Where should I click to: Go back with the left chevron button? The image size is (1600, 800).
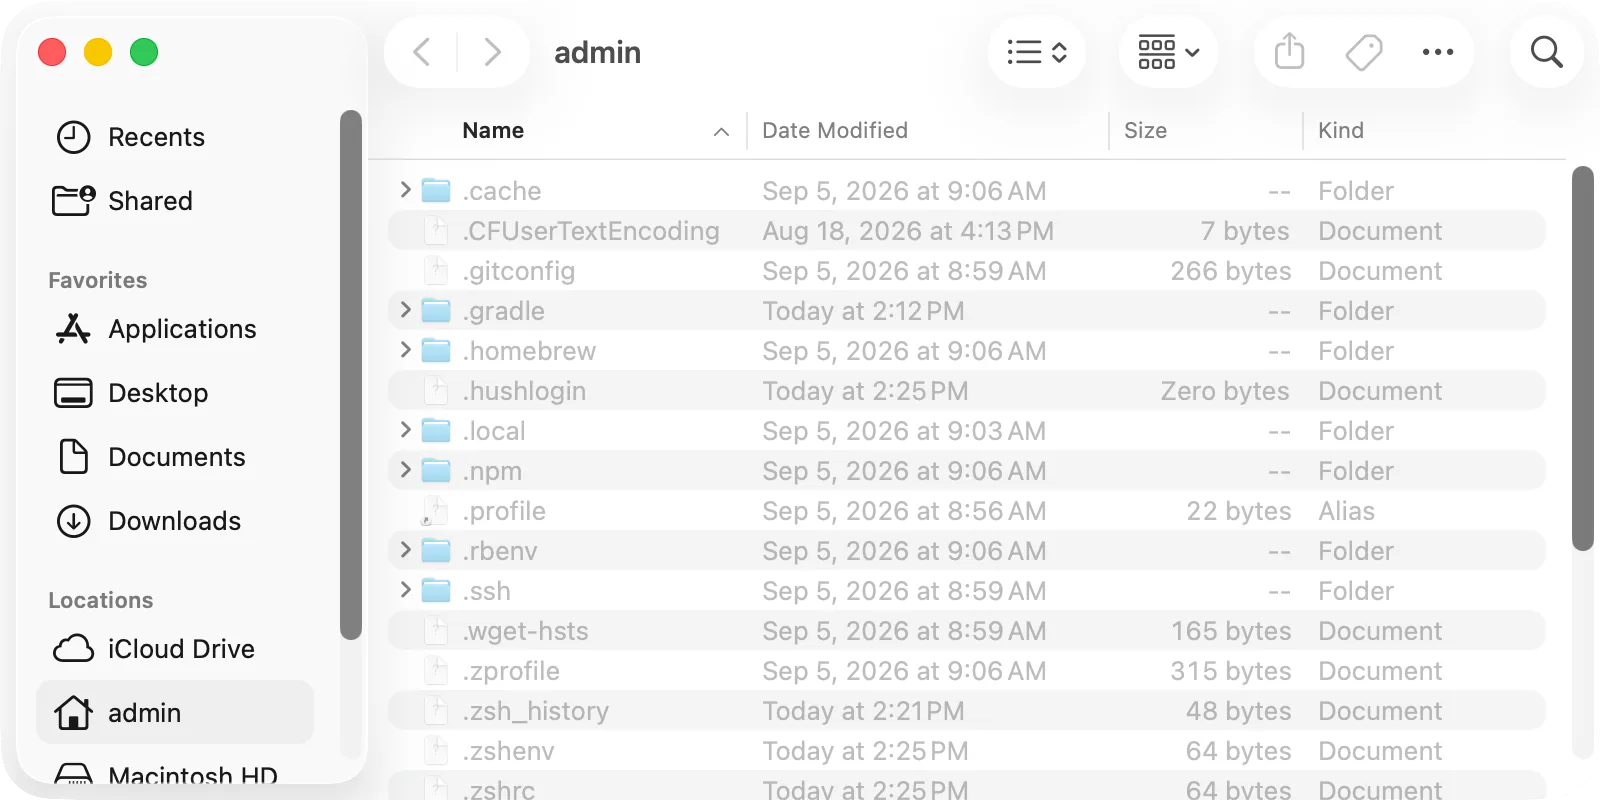click(422, 52)
